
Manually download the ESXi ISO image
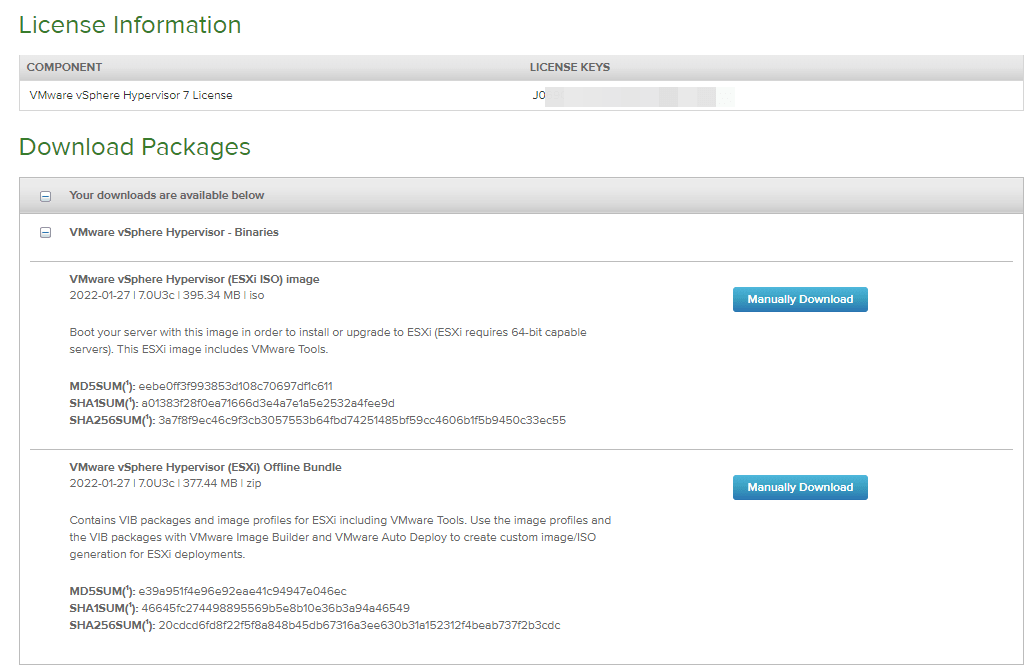click(x=800, y=299)
